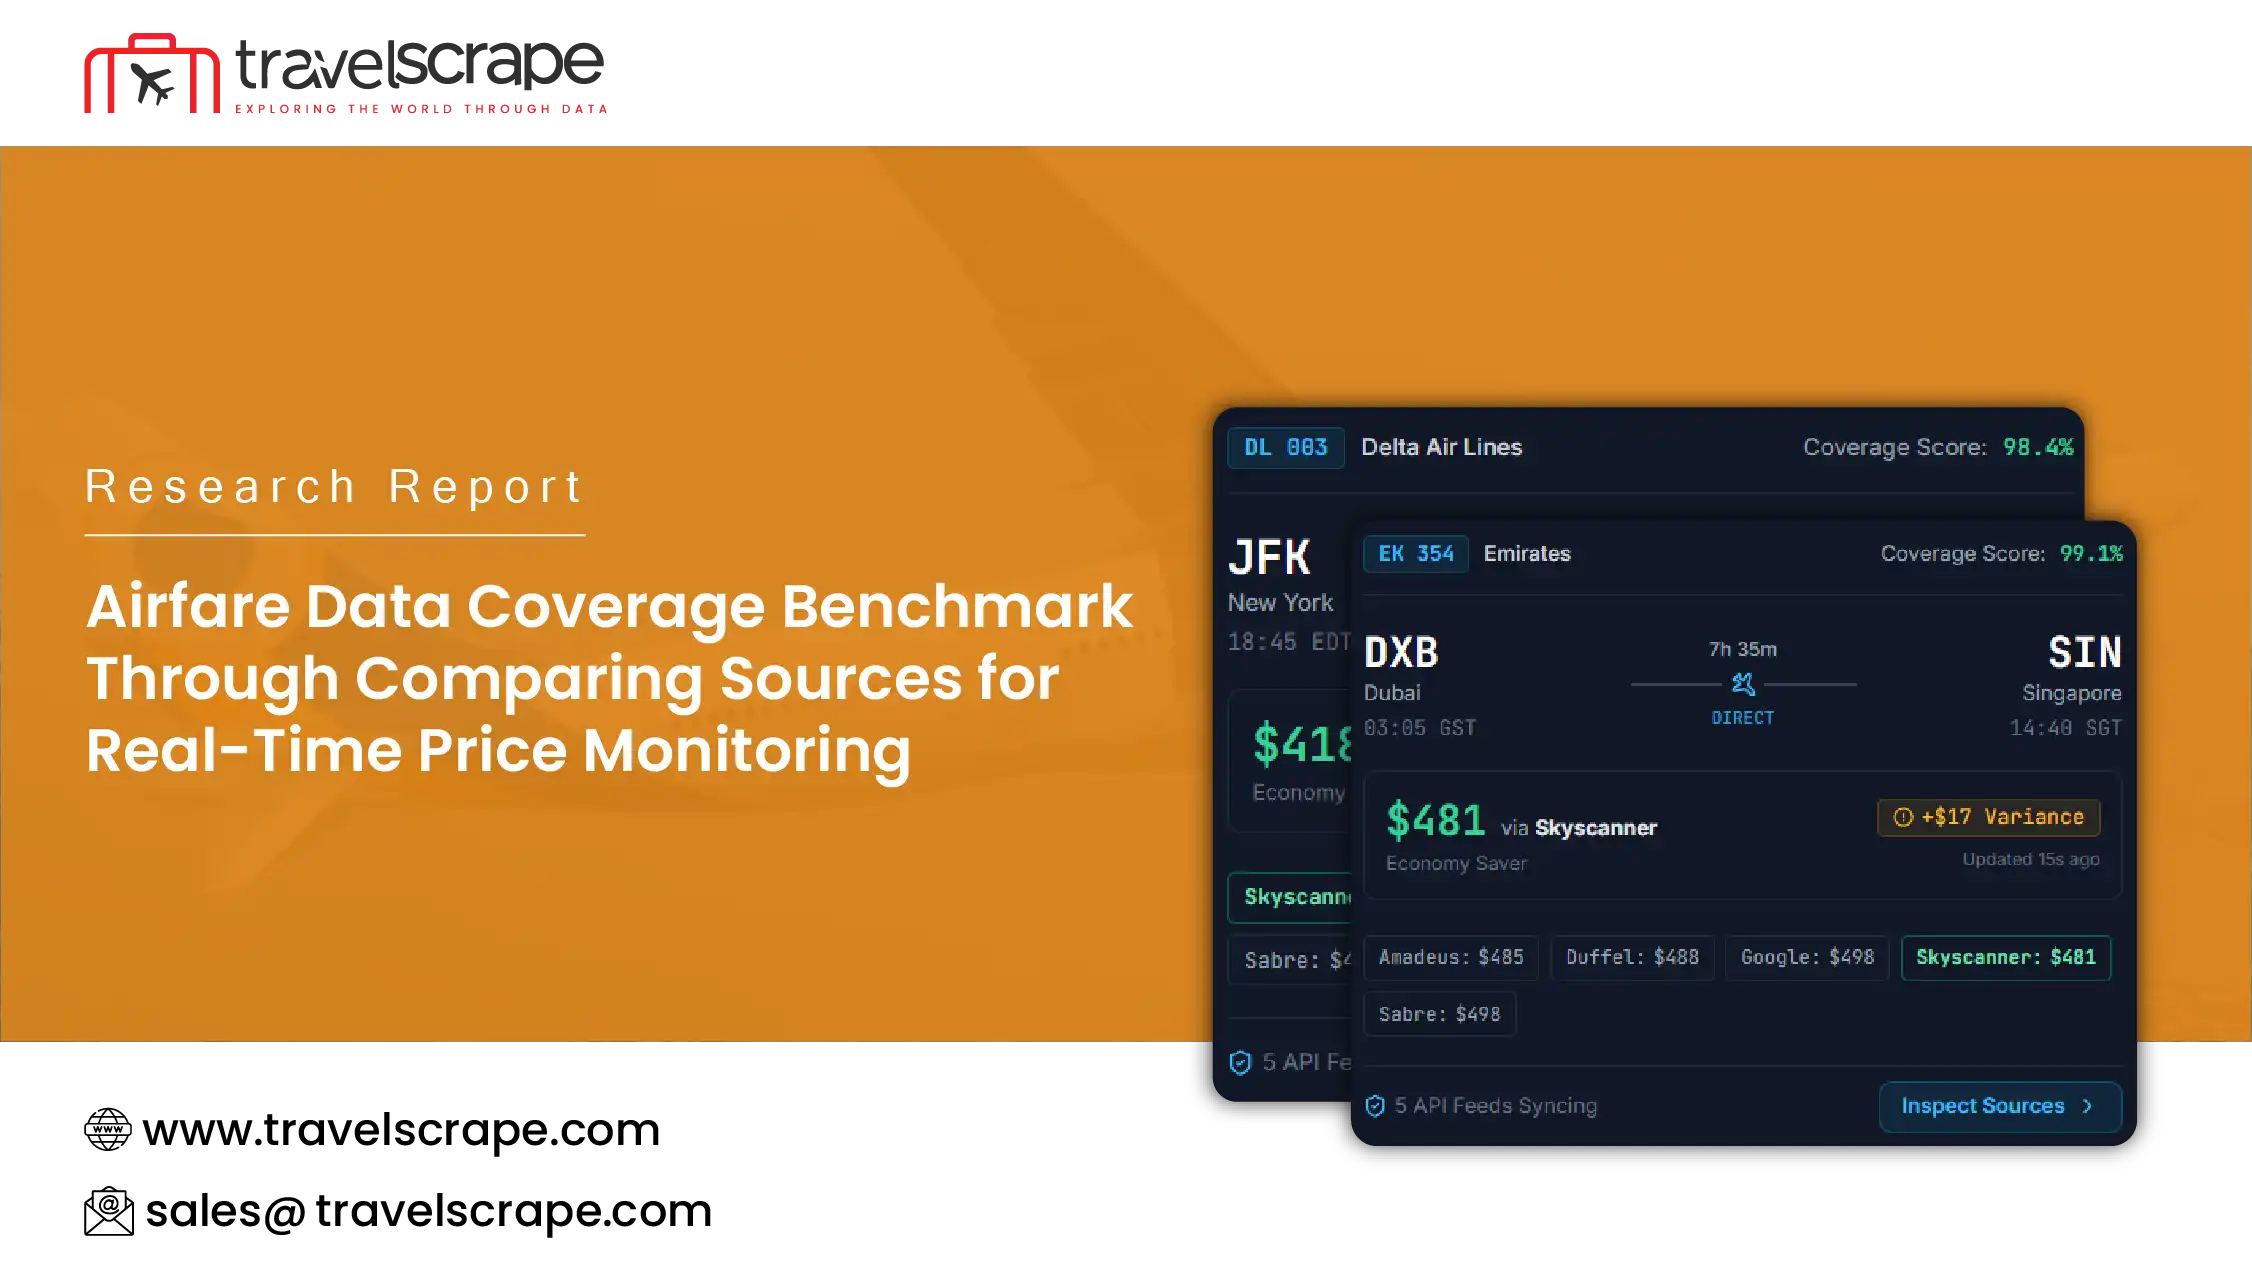Click the direct flight plane icon

point(1743,684)
